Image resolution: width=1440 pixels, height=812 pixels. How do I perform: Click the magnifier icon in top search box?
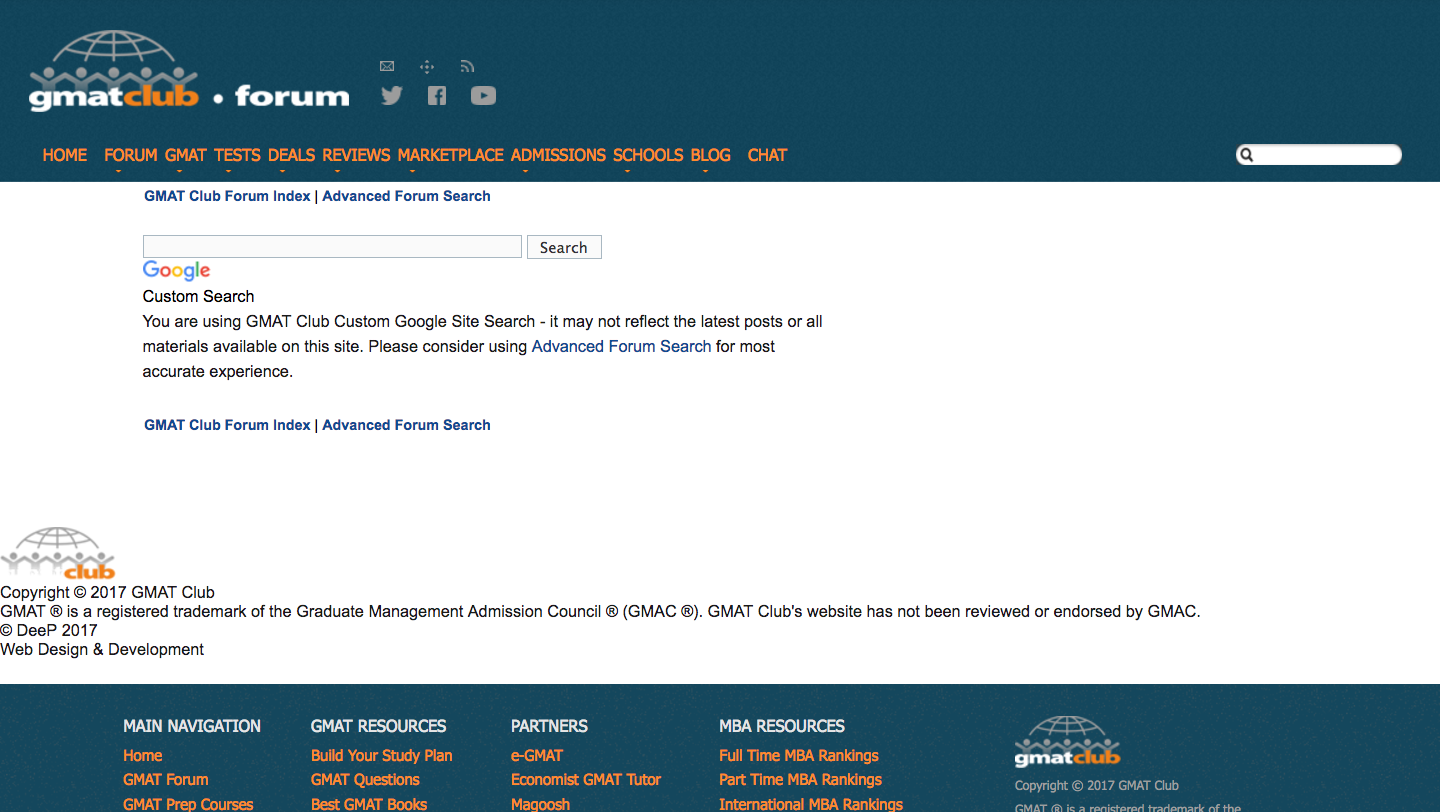point(1247,155)
